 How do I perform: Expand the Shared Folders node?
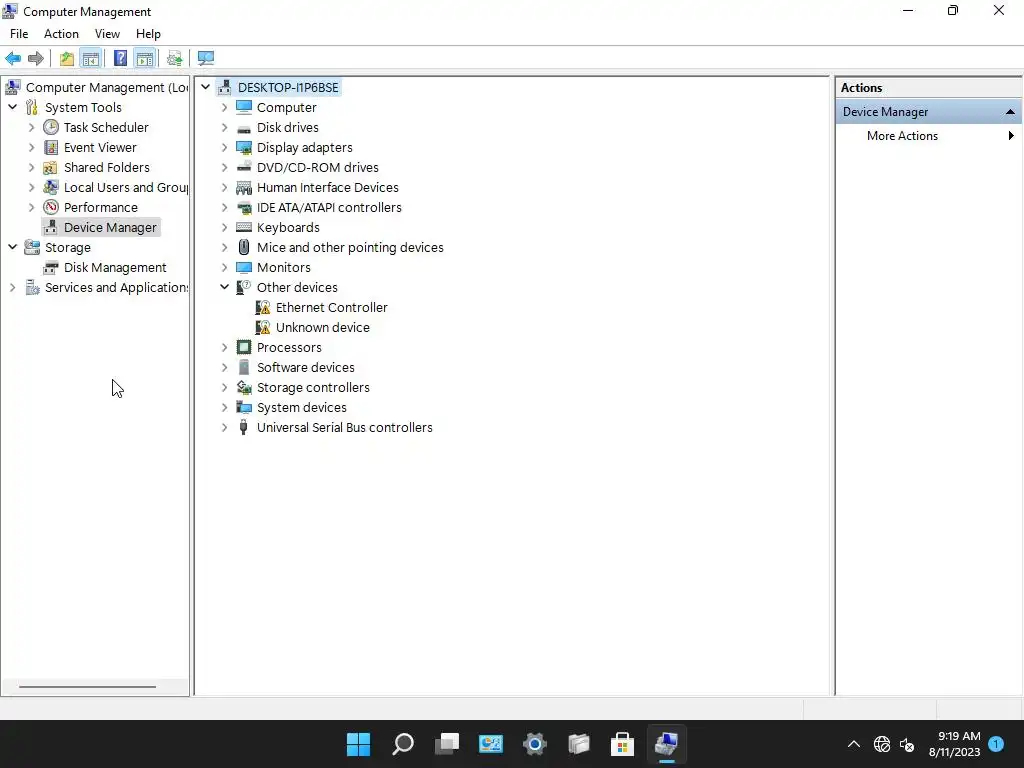(31, 168)
